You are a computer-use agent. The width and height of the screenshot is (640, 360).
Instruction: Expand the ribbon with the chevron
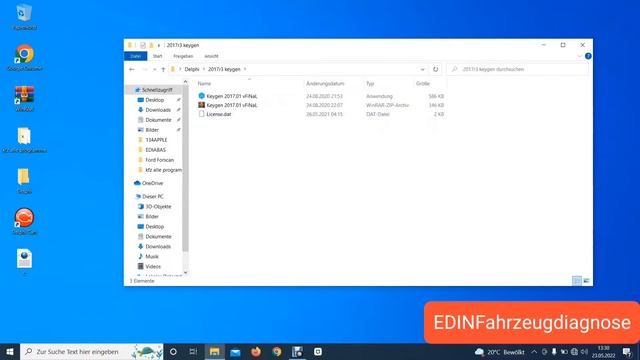(x=580, y=56)
